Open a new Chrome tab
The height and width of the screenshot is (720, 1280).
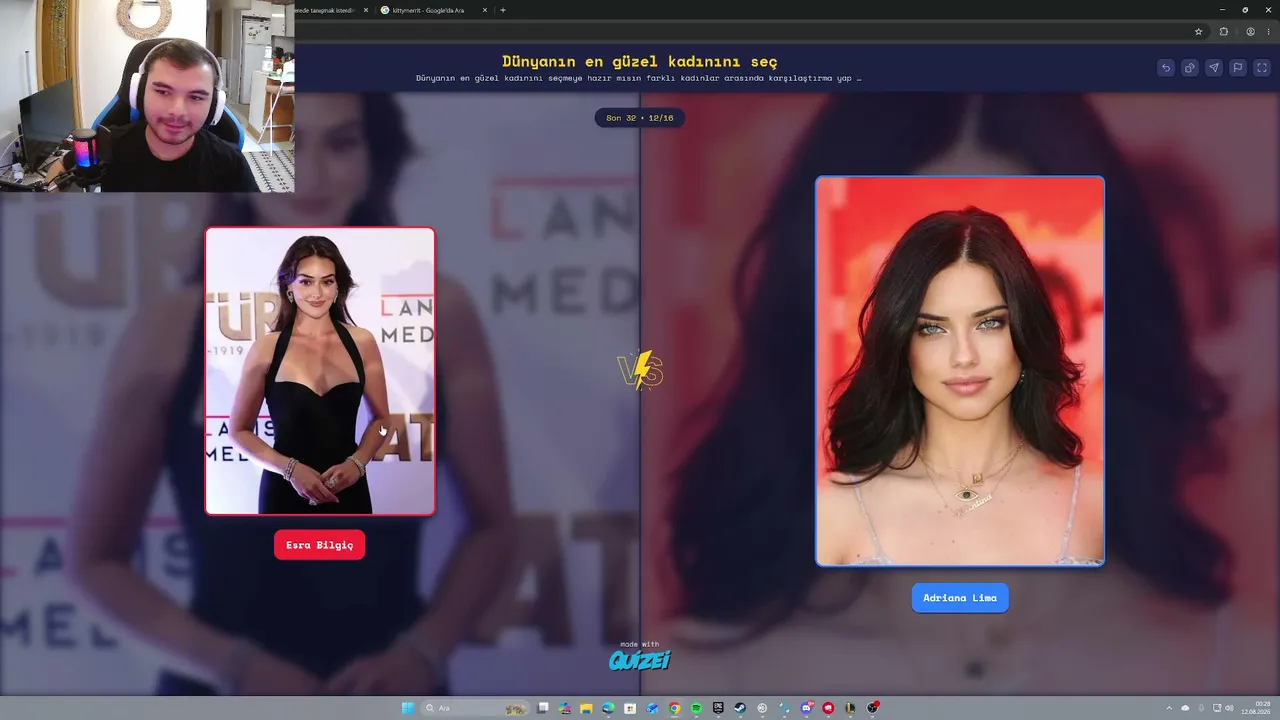pyautogui.click(x=503, y=10)
